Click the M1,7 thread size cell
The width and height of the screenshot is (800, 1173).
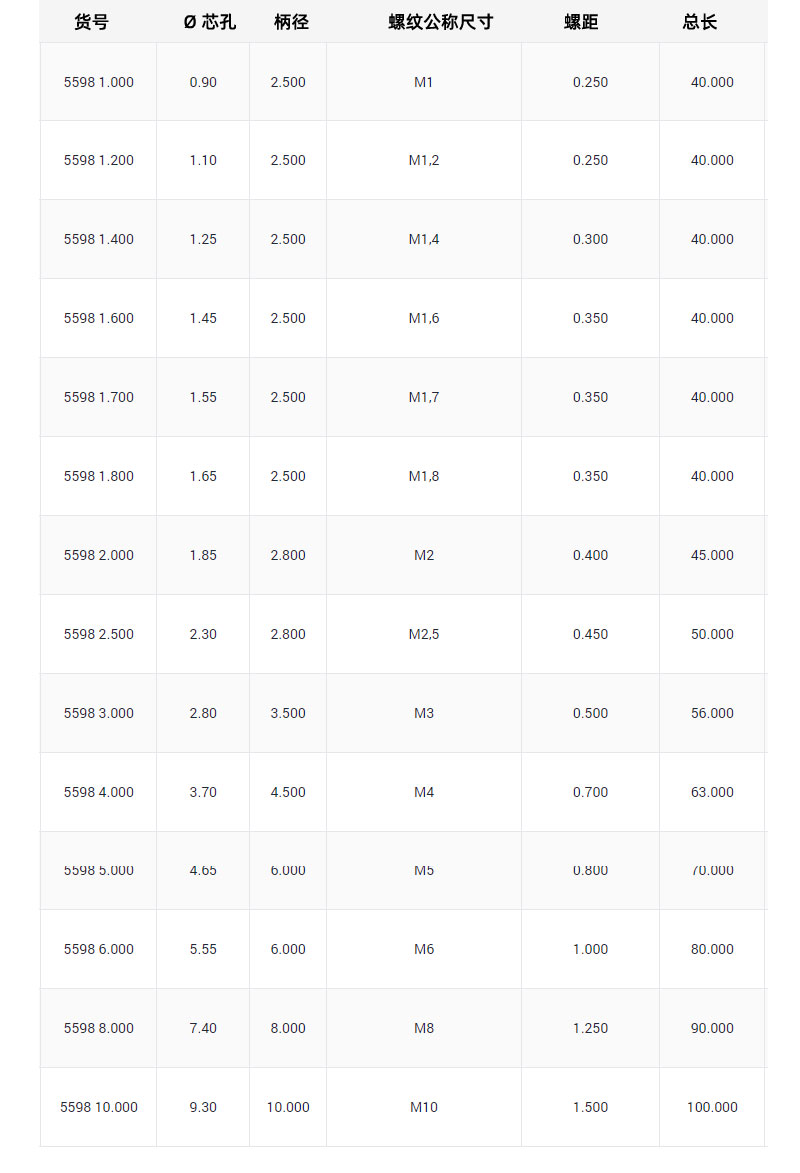coord(424,397)
